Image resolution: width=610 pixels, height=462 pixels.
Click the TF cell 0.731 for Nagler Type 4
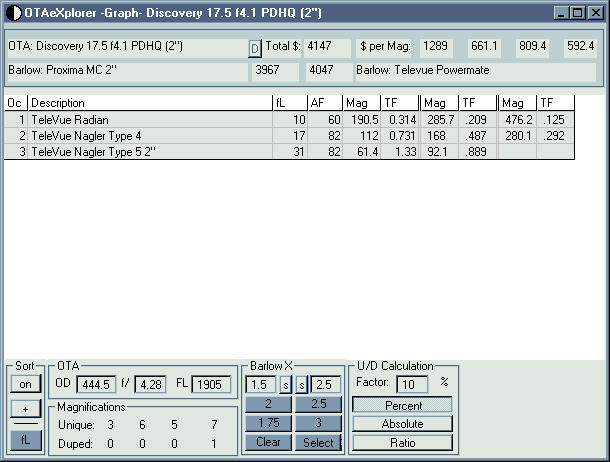tap(400, 136)
